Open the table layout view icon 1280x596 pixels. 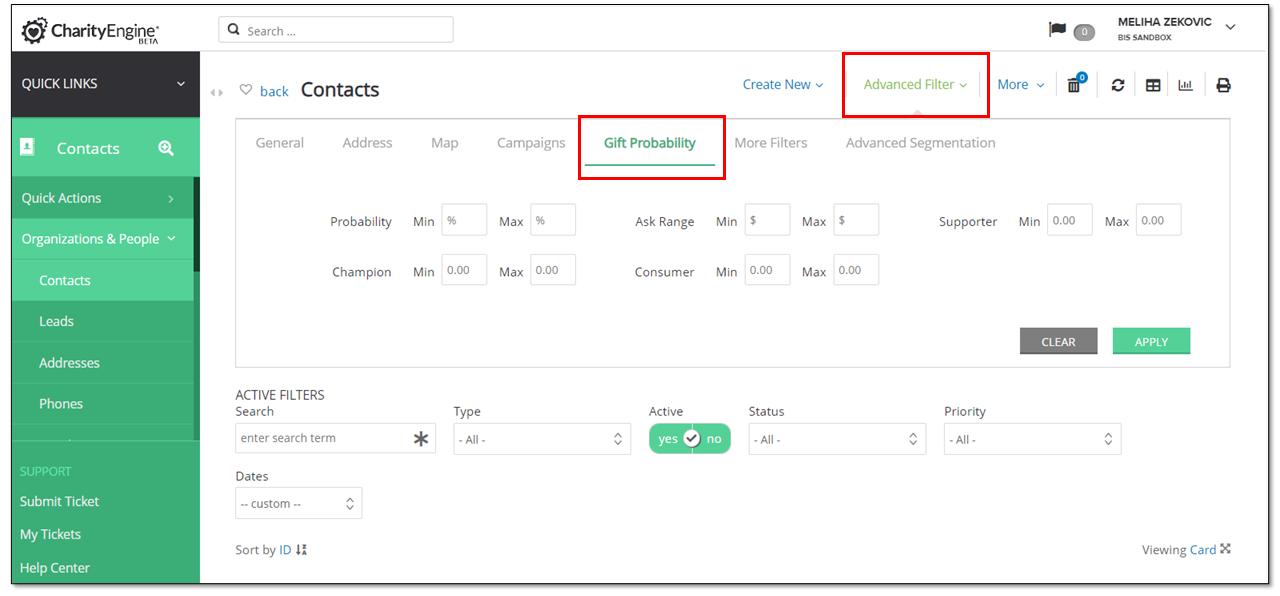[1153, 85]
